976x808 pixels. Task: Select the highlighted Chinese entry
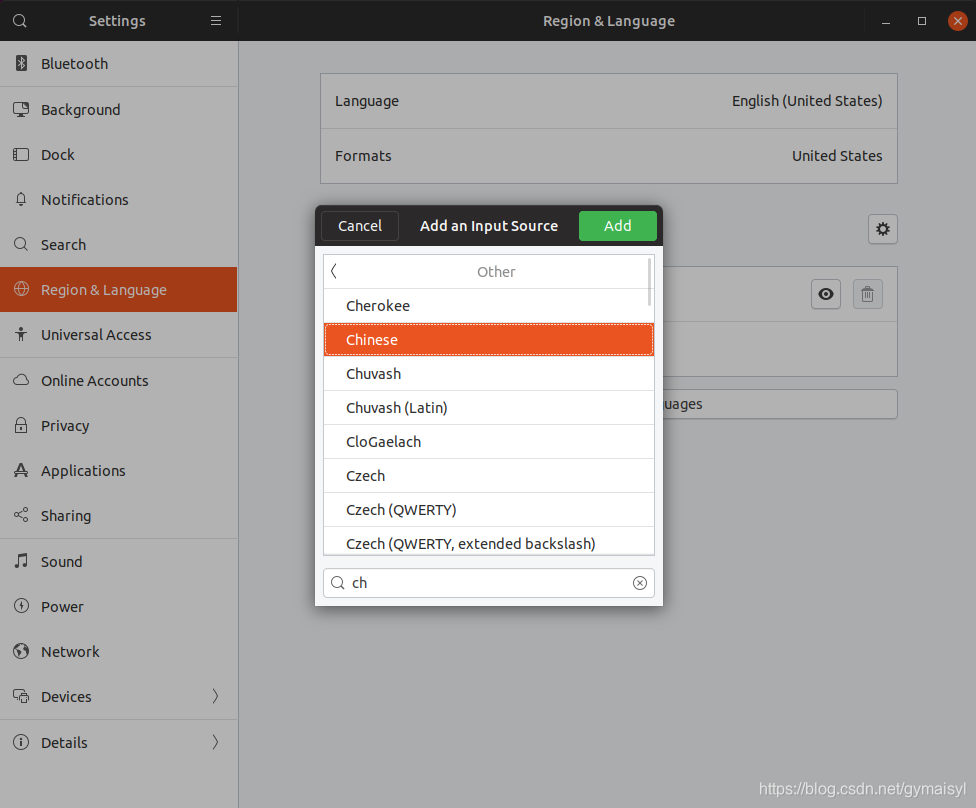coord(489,339)
